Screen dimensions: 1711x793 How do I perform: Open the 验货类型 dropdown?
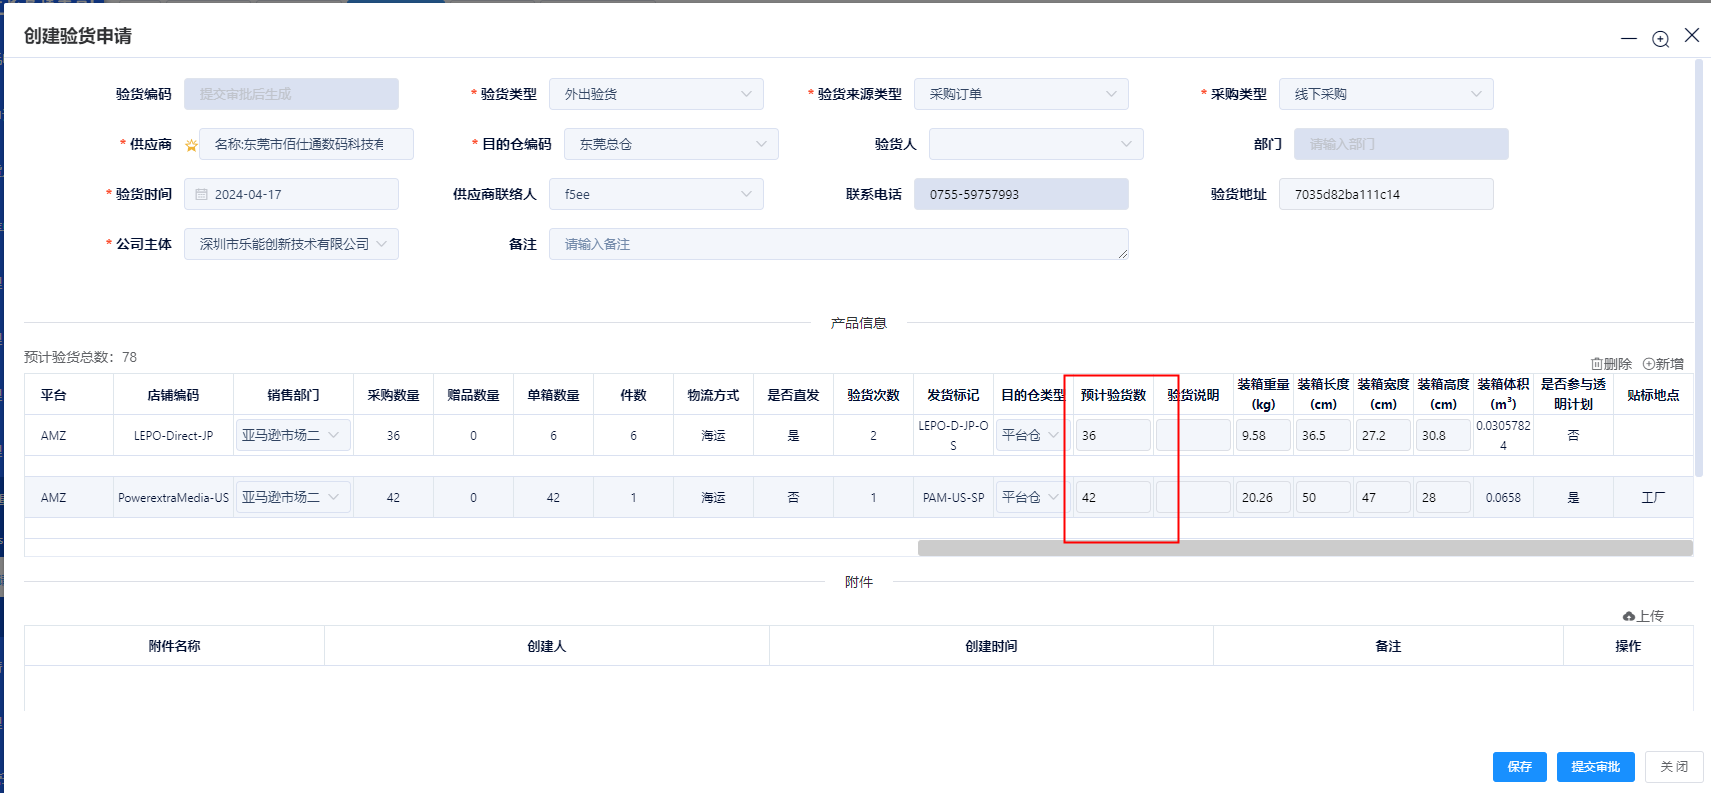coord(656,94)
